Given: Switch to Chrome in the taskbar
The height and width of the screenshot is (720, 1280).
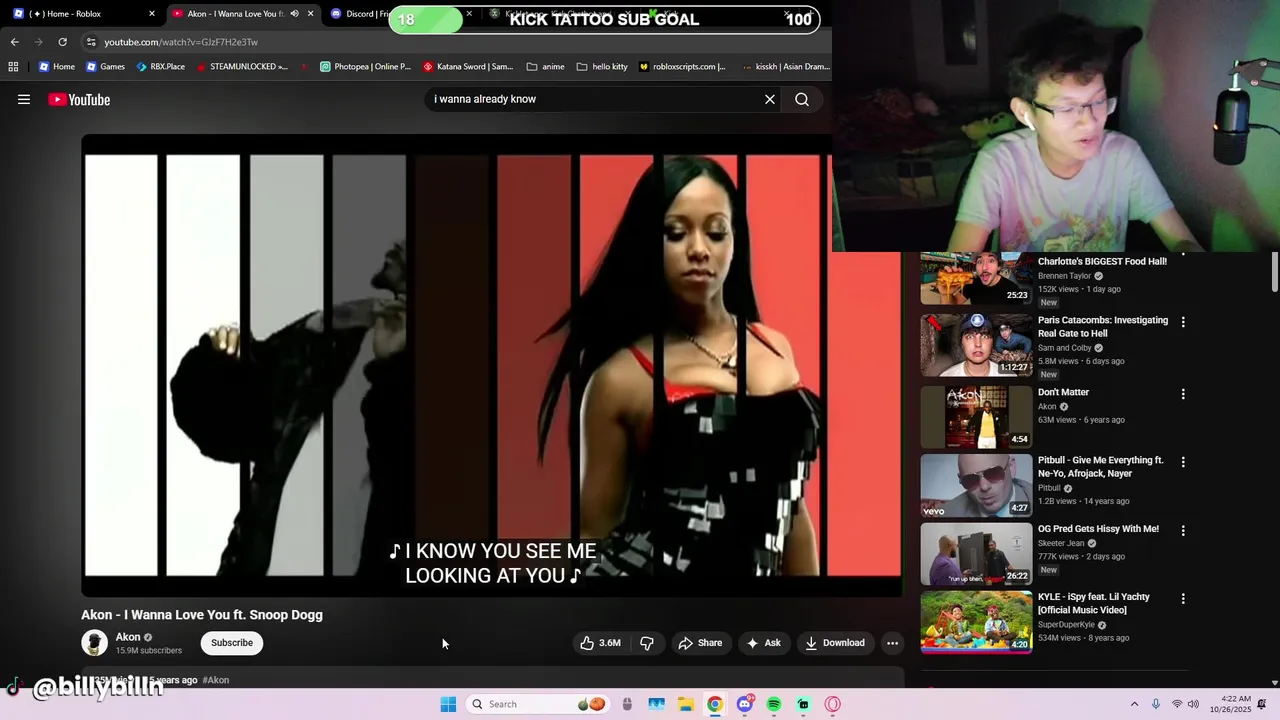Looking at the screenshot, I should [715, 704].
